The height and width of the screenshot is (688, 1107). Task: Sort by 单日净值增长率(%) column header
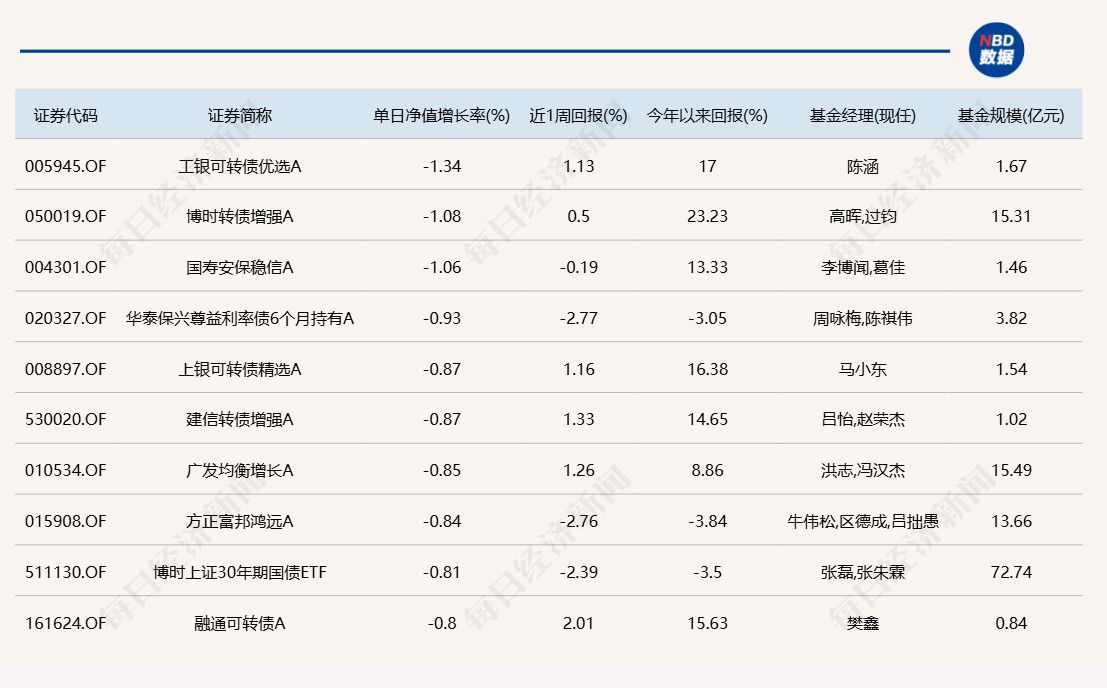pyautogui.click(x=442, y=115)
